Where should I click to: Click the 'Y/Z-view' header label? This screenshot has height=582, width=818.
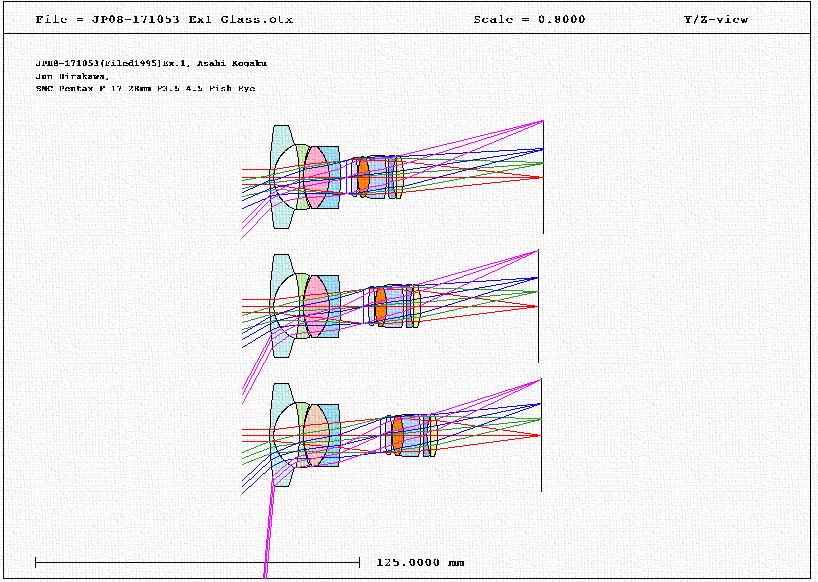coord(716,20)
